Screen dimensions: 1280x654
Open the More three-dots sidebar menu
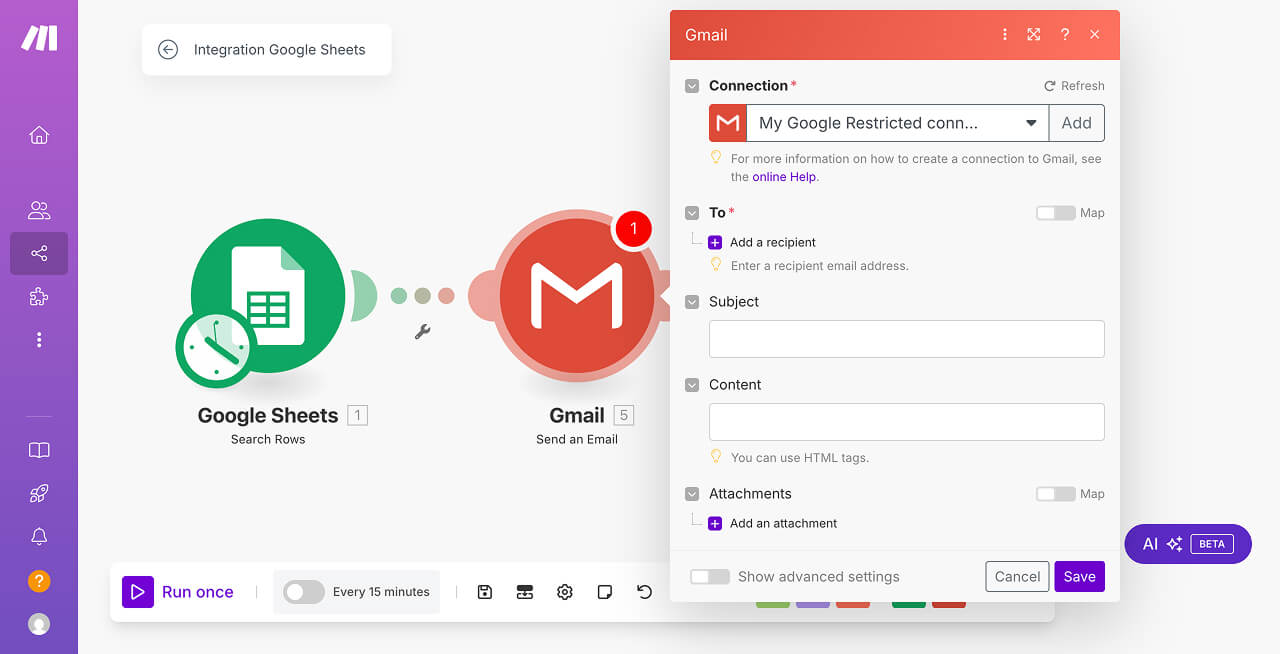click(39, 340)
